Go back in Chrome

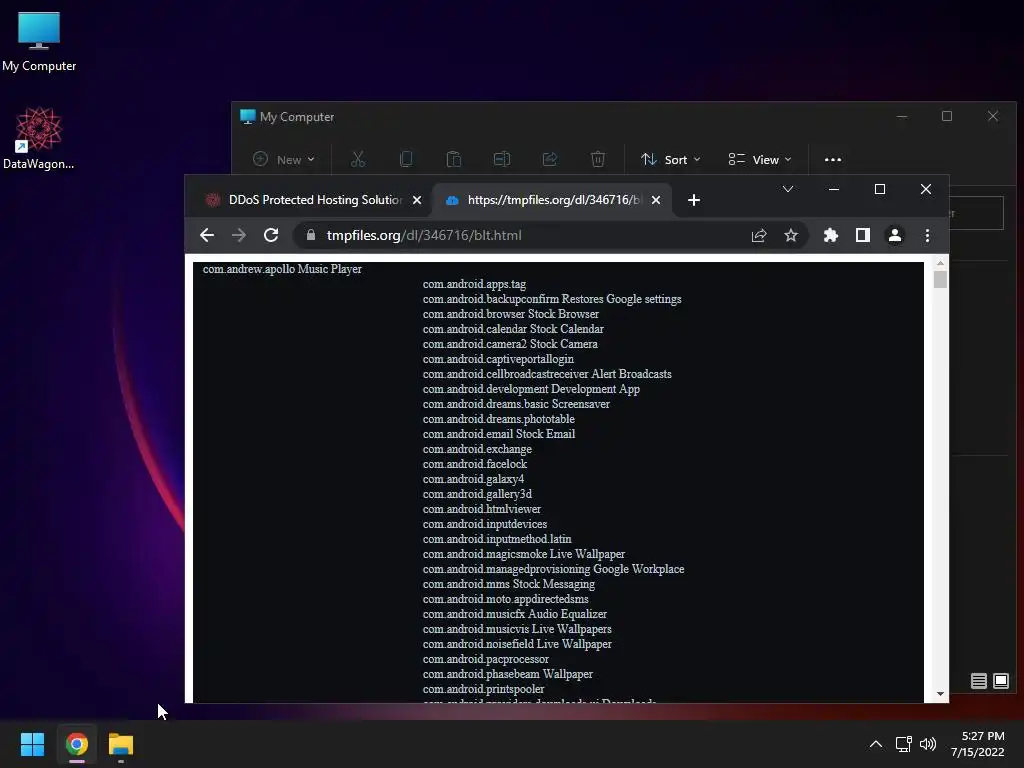[207, 235]
